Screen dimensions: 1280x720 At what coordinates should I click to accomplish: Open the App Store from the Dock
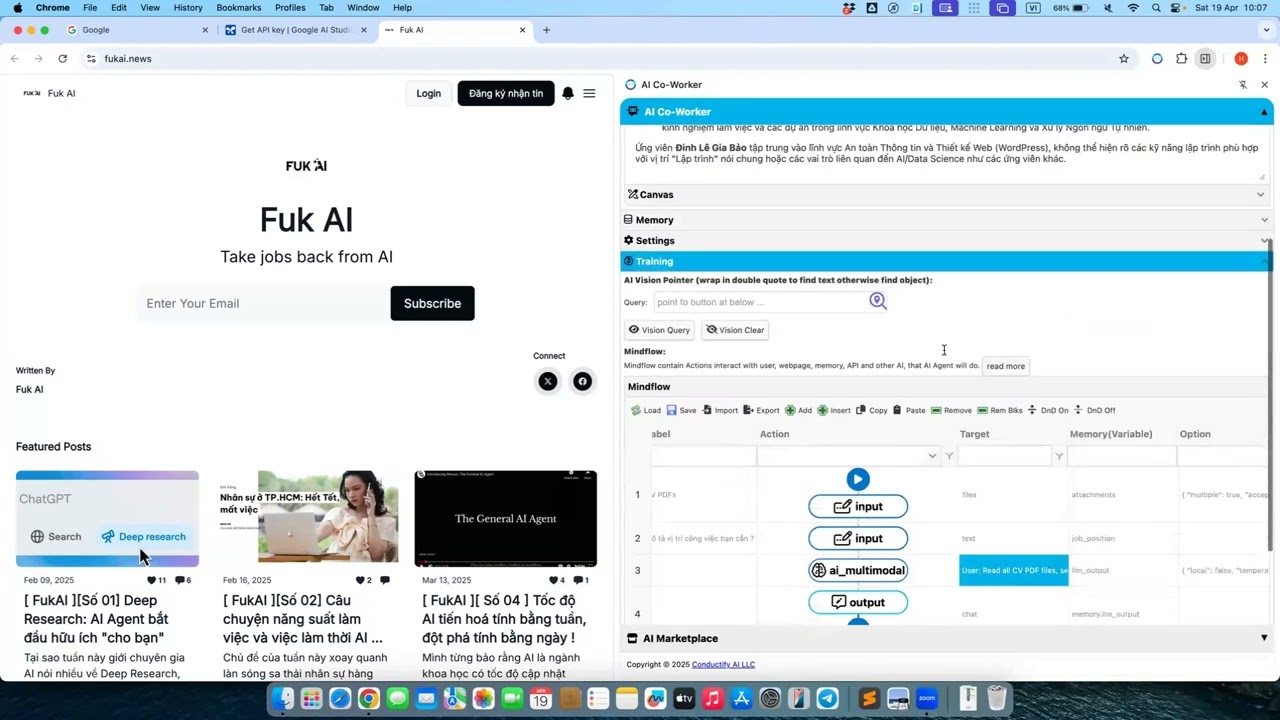coord(741,698)
